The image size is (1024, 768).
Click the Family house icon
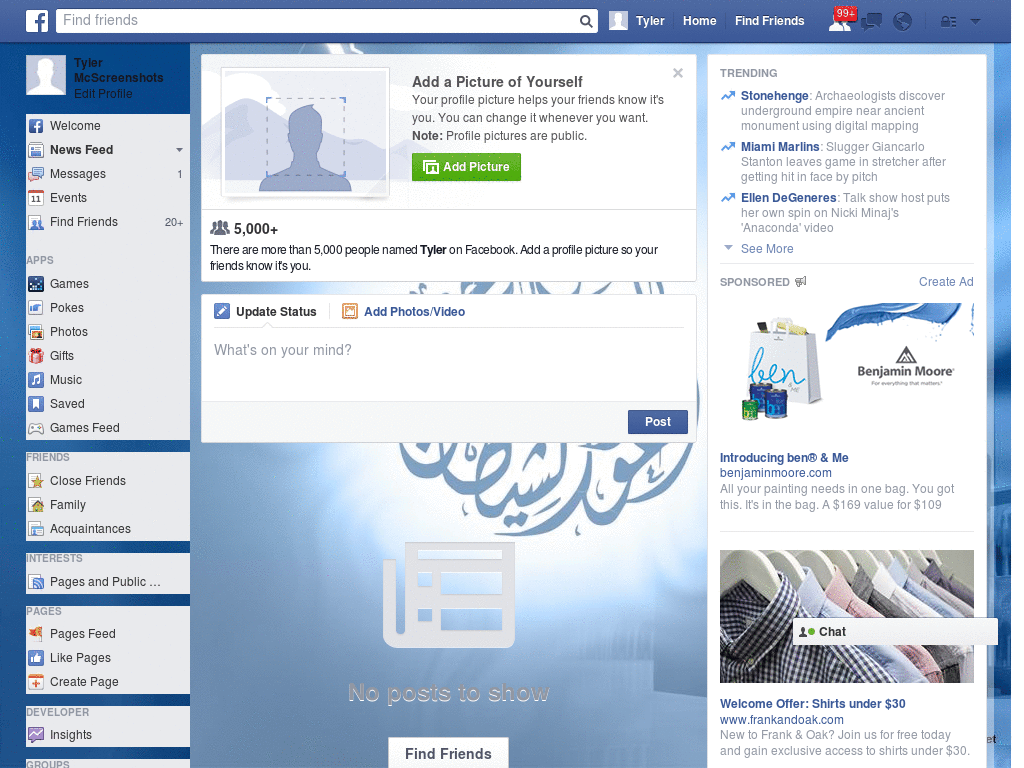[36, 505]
